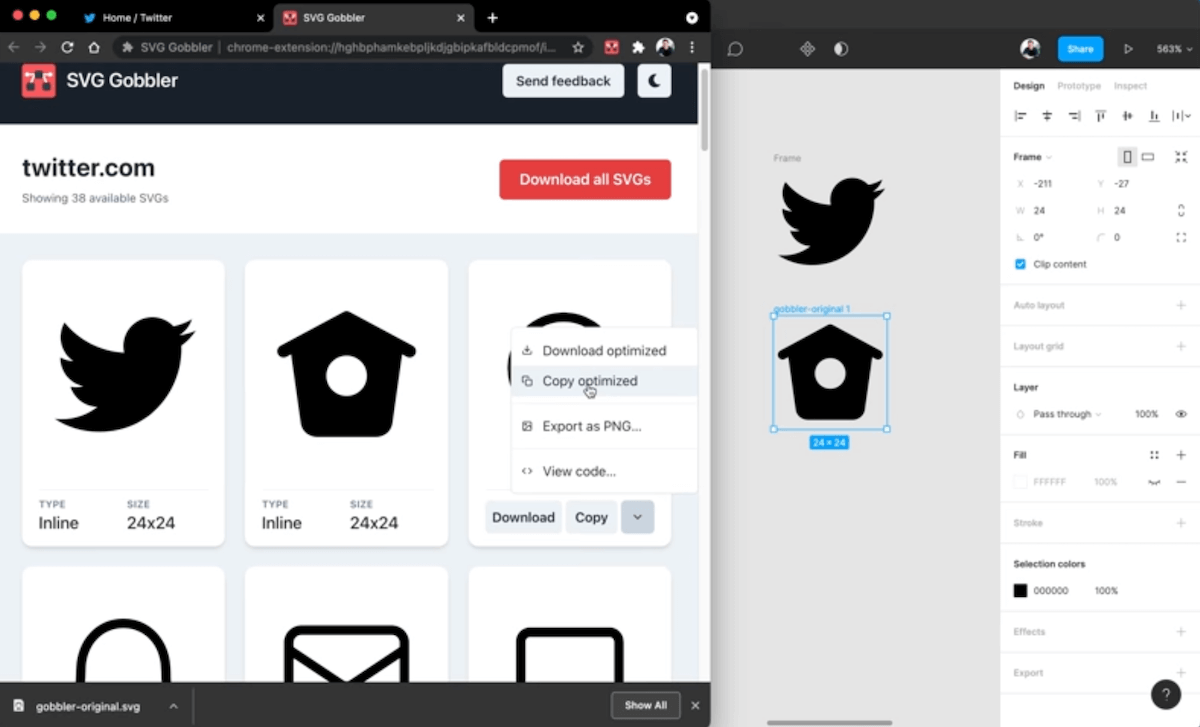Viewport: 1200px width, 727px height.
Task: Open Pass through blend mode dropdown
Action: 1067,414
